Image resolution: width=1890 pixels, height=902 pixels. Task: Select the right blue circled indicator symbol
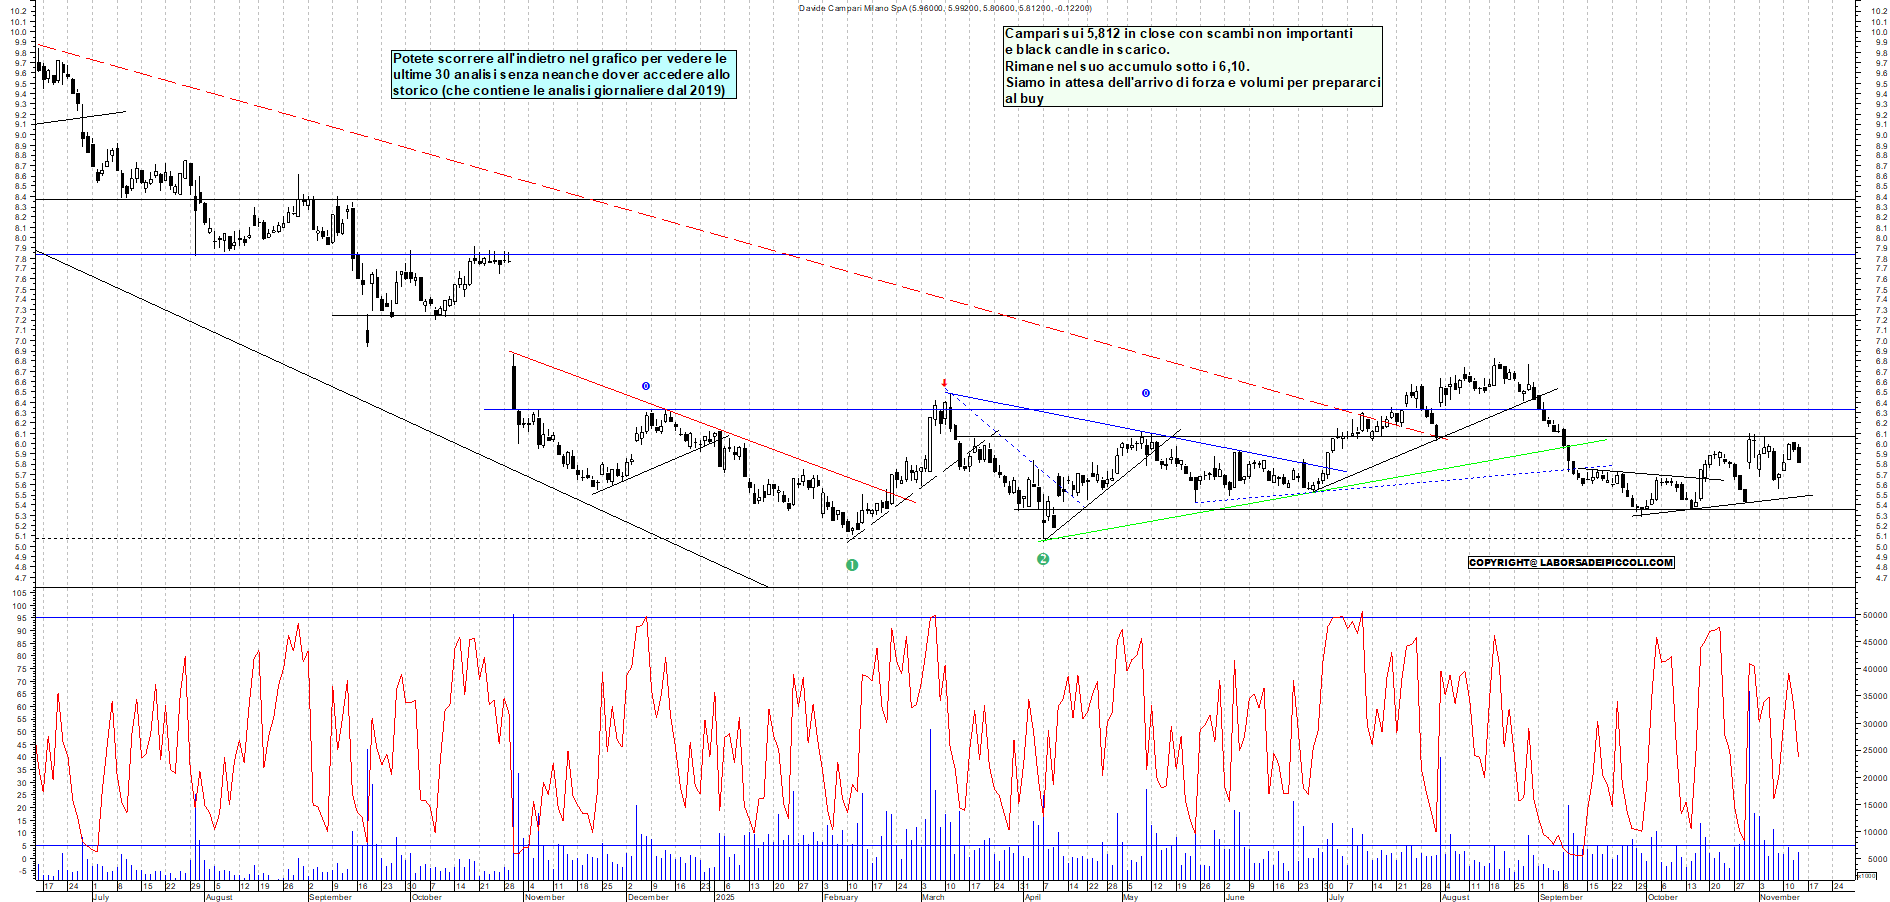tap(1144, 394)
